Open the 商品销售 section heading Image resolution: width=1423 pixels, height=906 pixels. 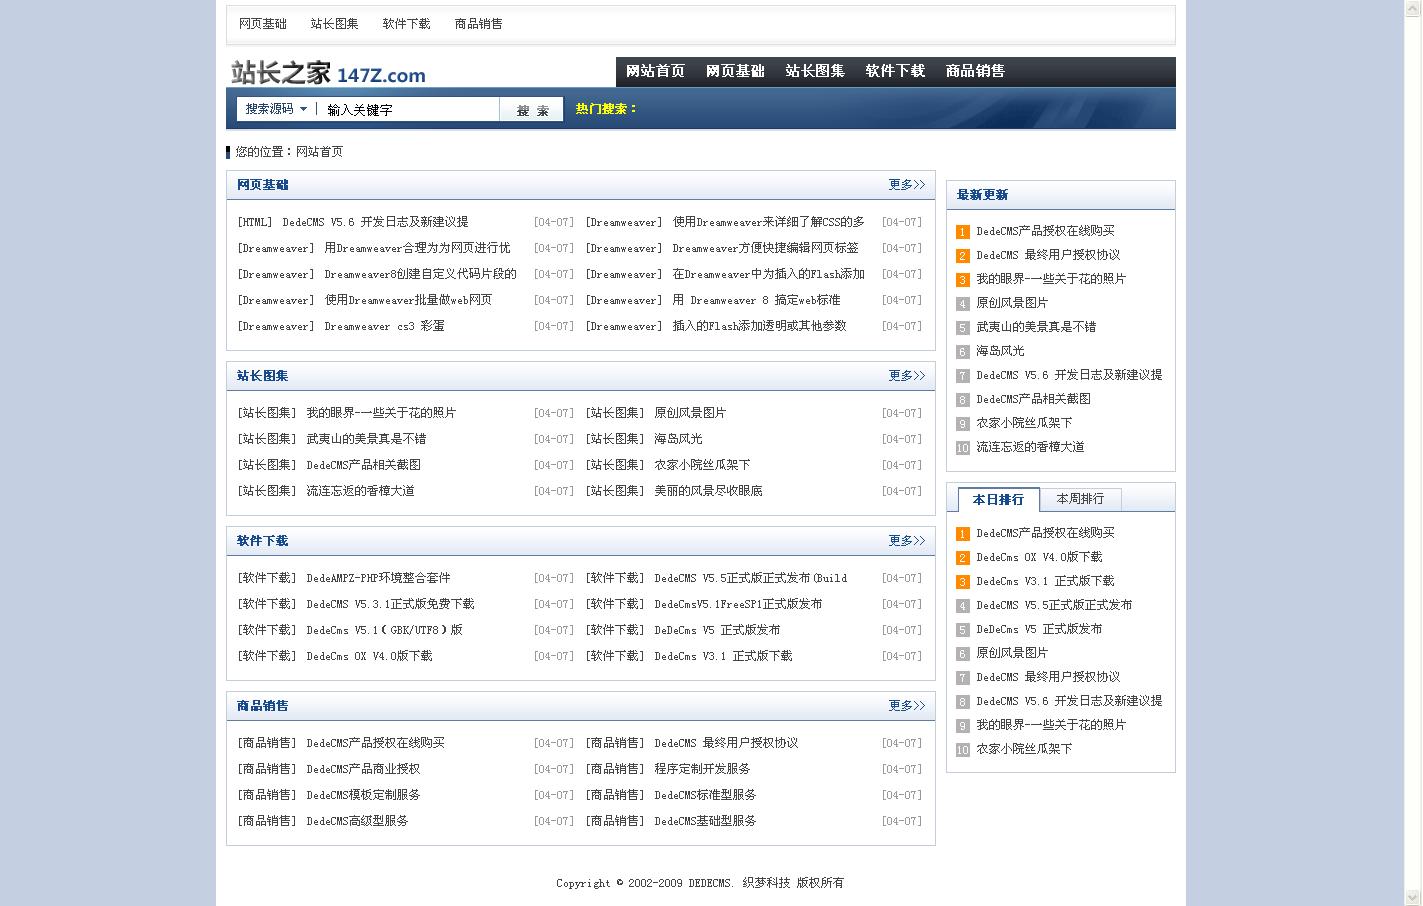click(263, 706)
